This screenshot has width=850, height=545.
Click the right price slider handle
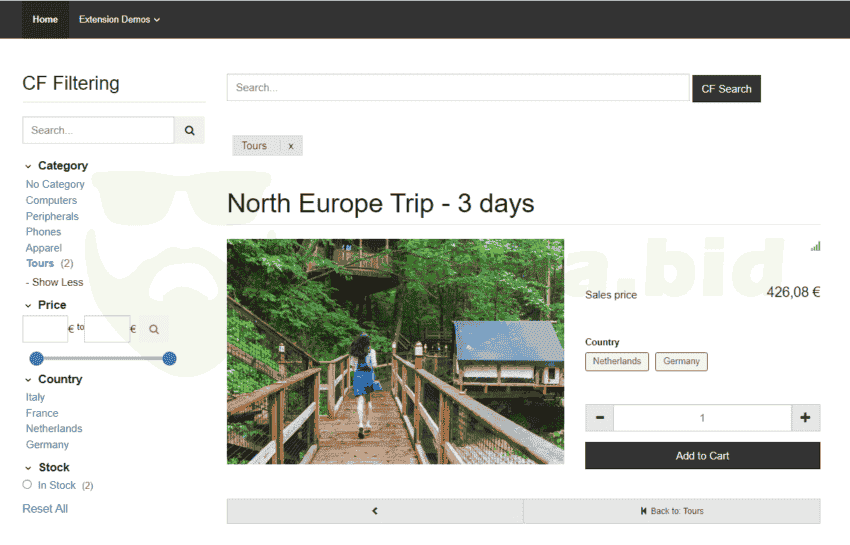click(x=169, y=358)
